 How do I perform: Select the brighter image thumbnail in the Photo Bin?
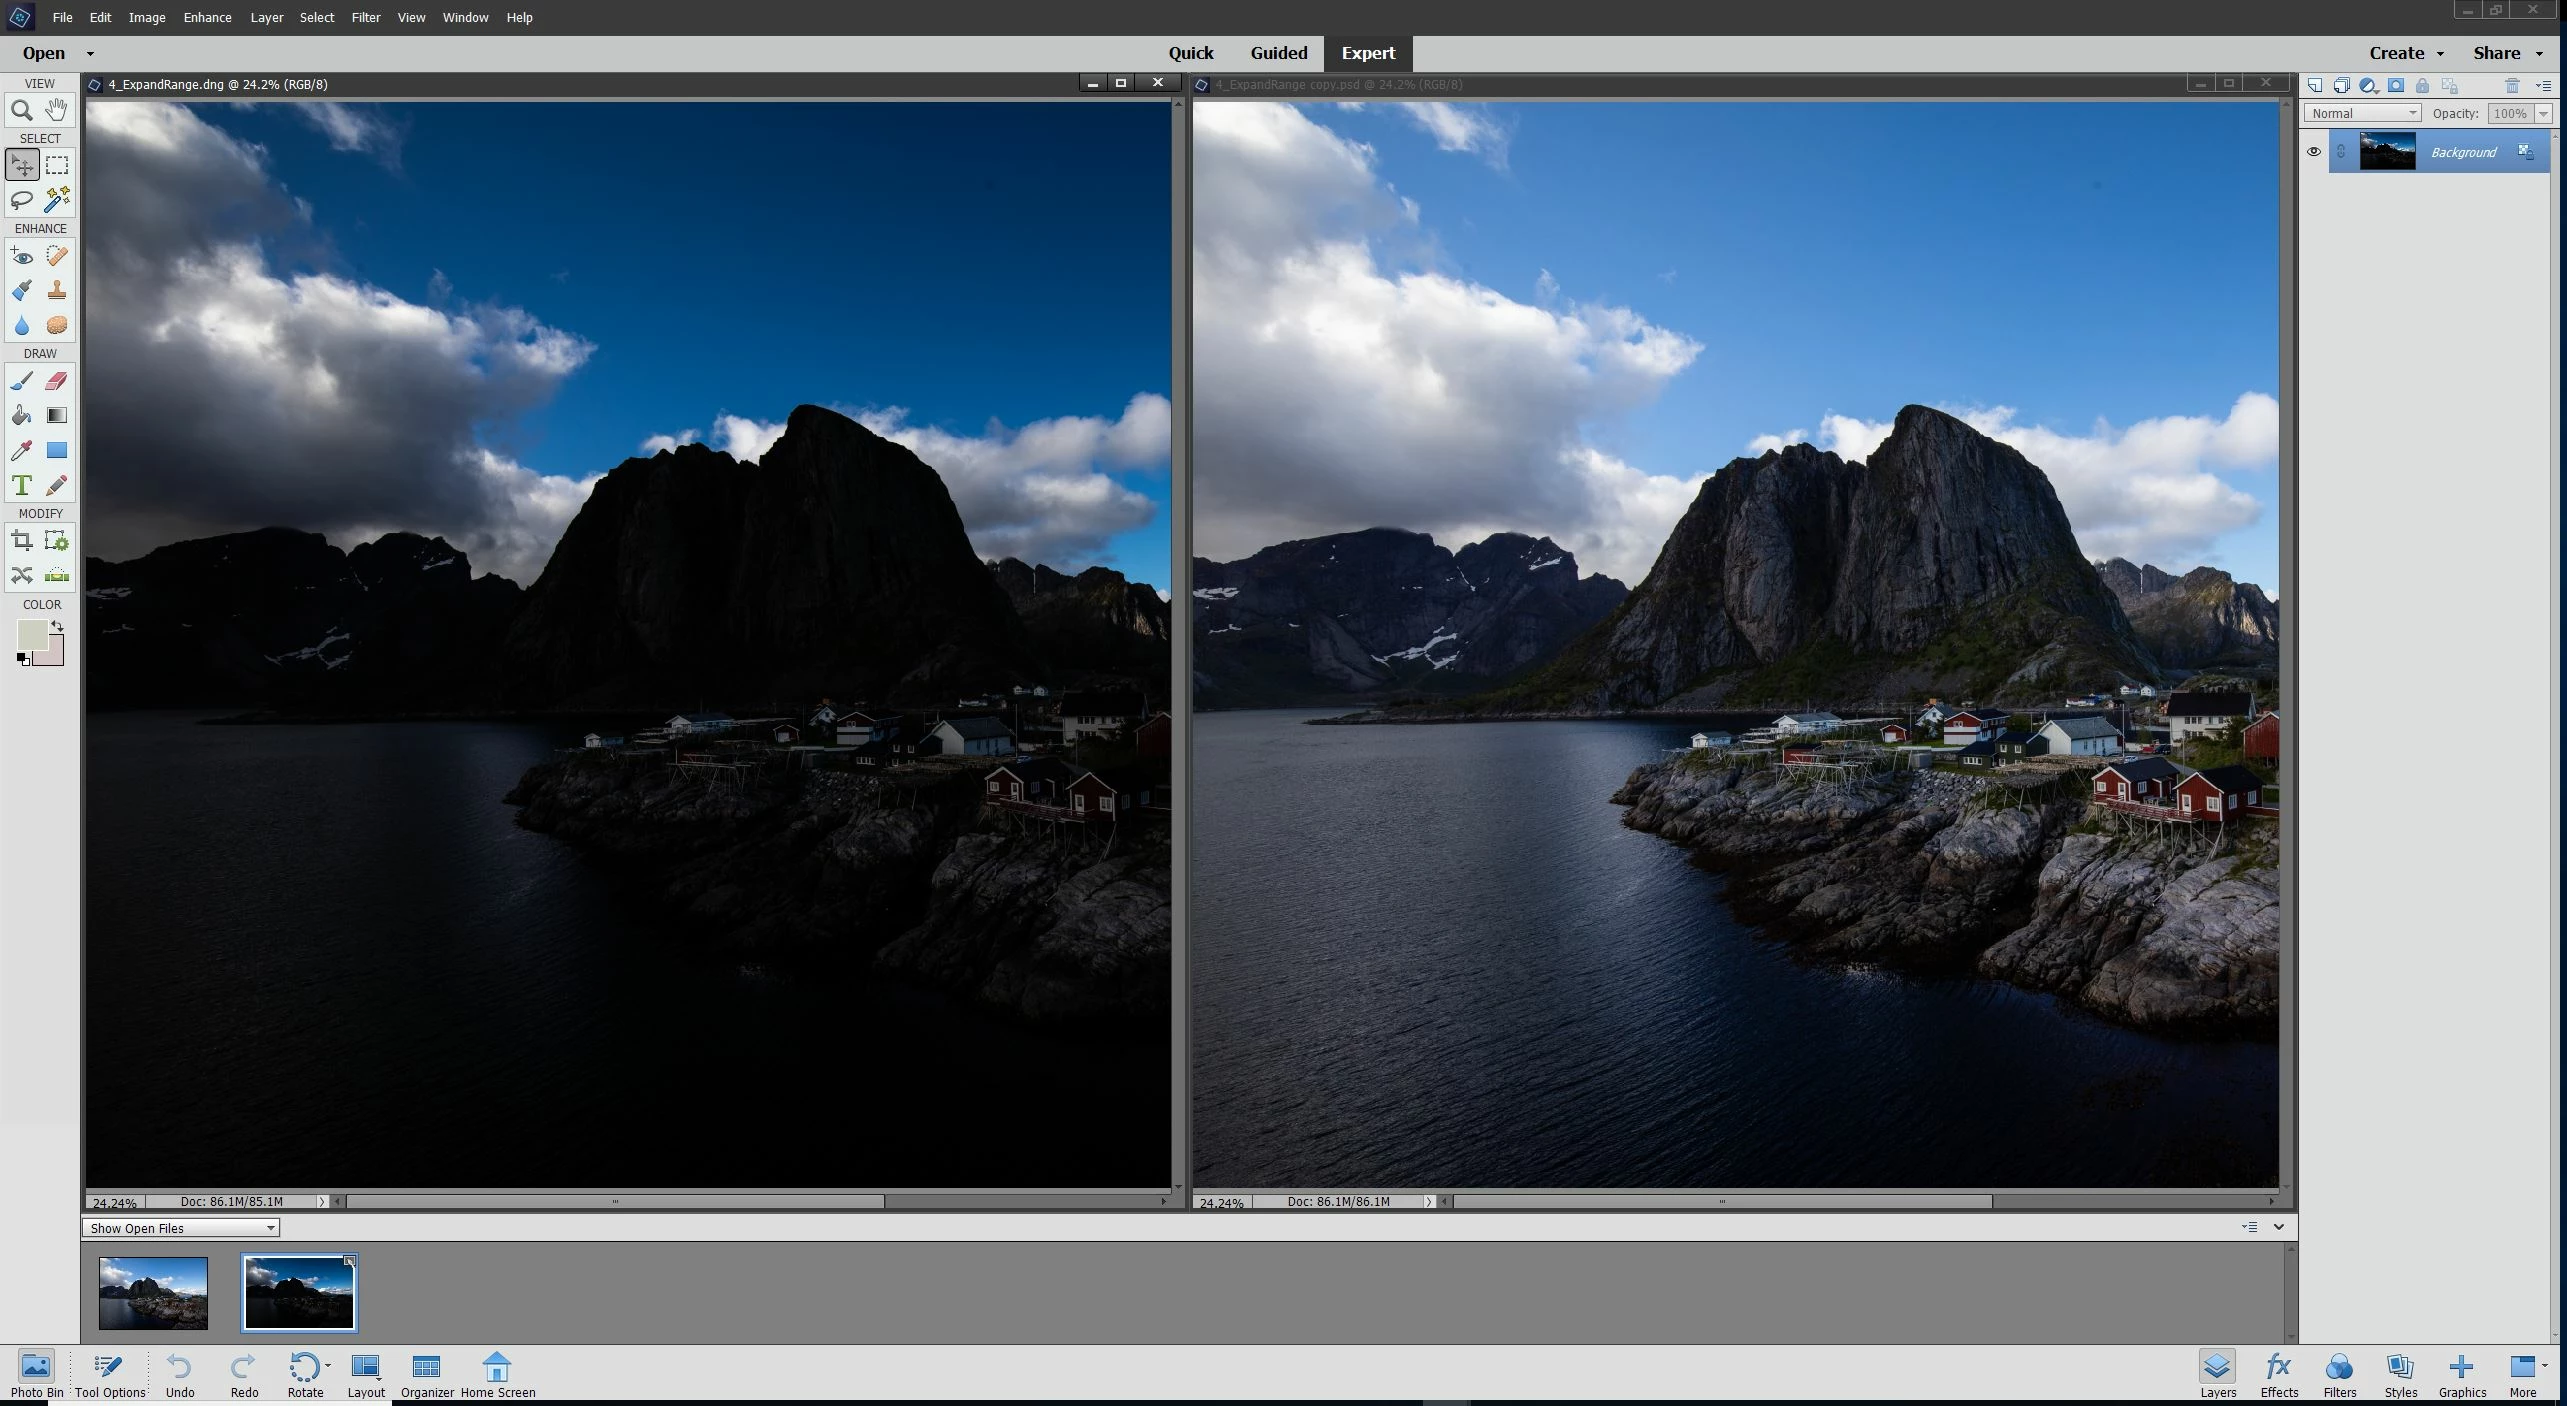[x=153, y=1293]
